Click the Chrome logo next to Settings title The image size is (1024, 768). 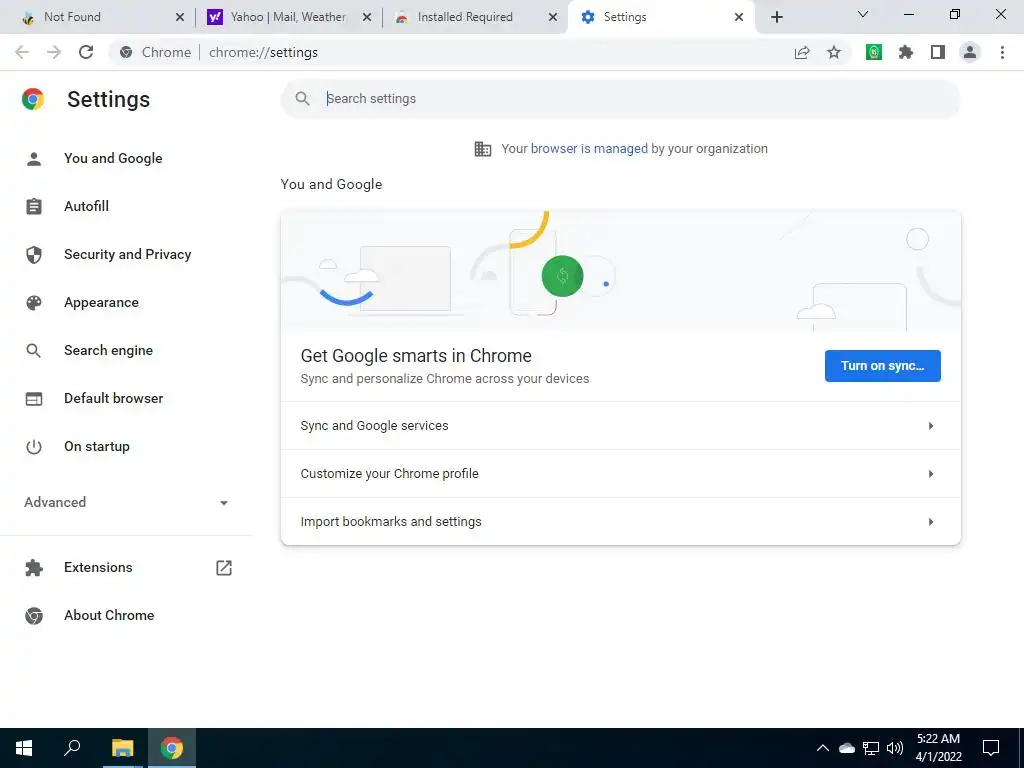(33, 99)
